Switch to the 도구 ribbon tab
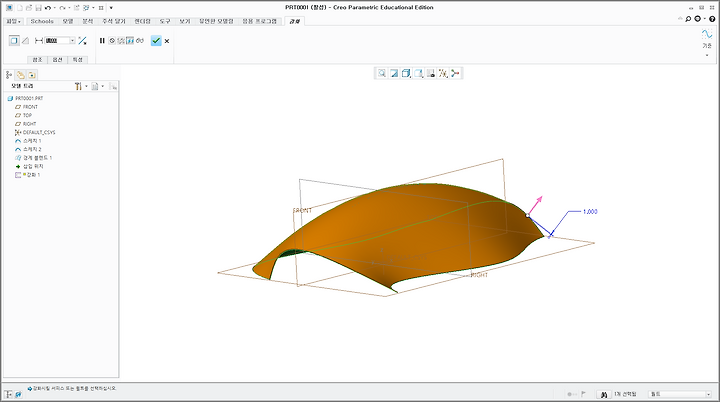Screen dimensions: 720x402 point(165,21)
